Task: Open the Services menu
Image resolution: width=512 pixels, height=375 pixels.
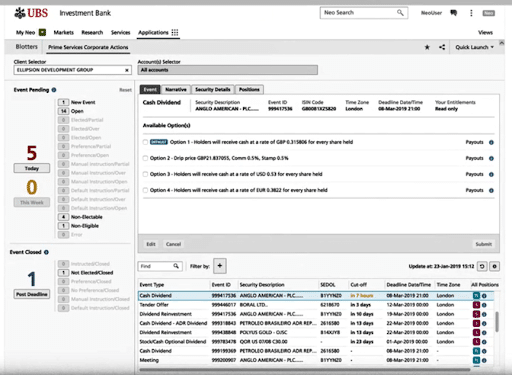Action: point(120,32)
